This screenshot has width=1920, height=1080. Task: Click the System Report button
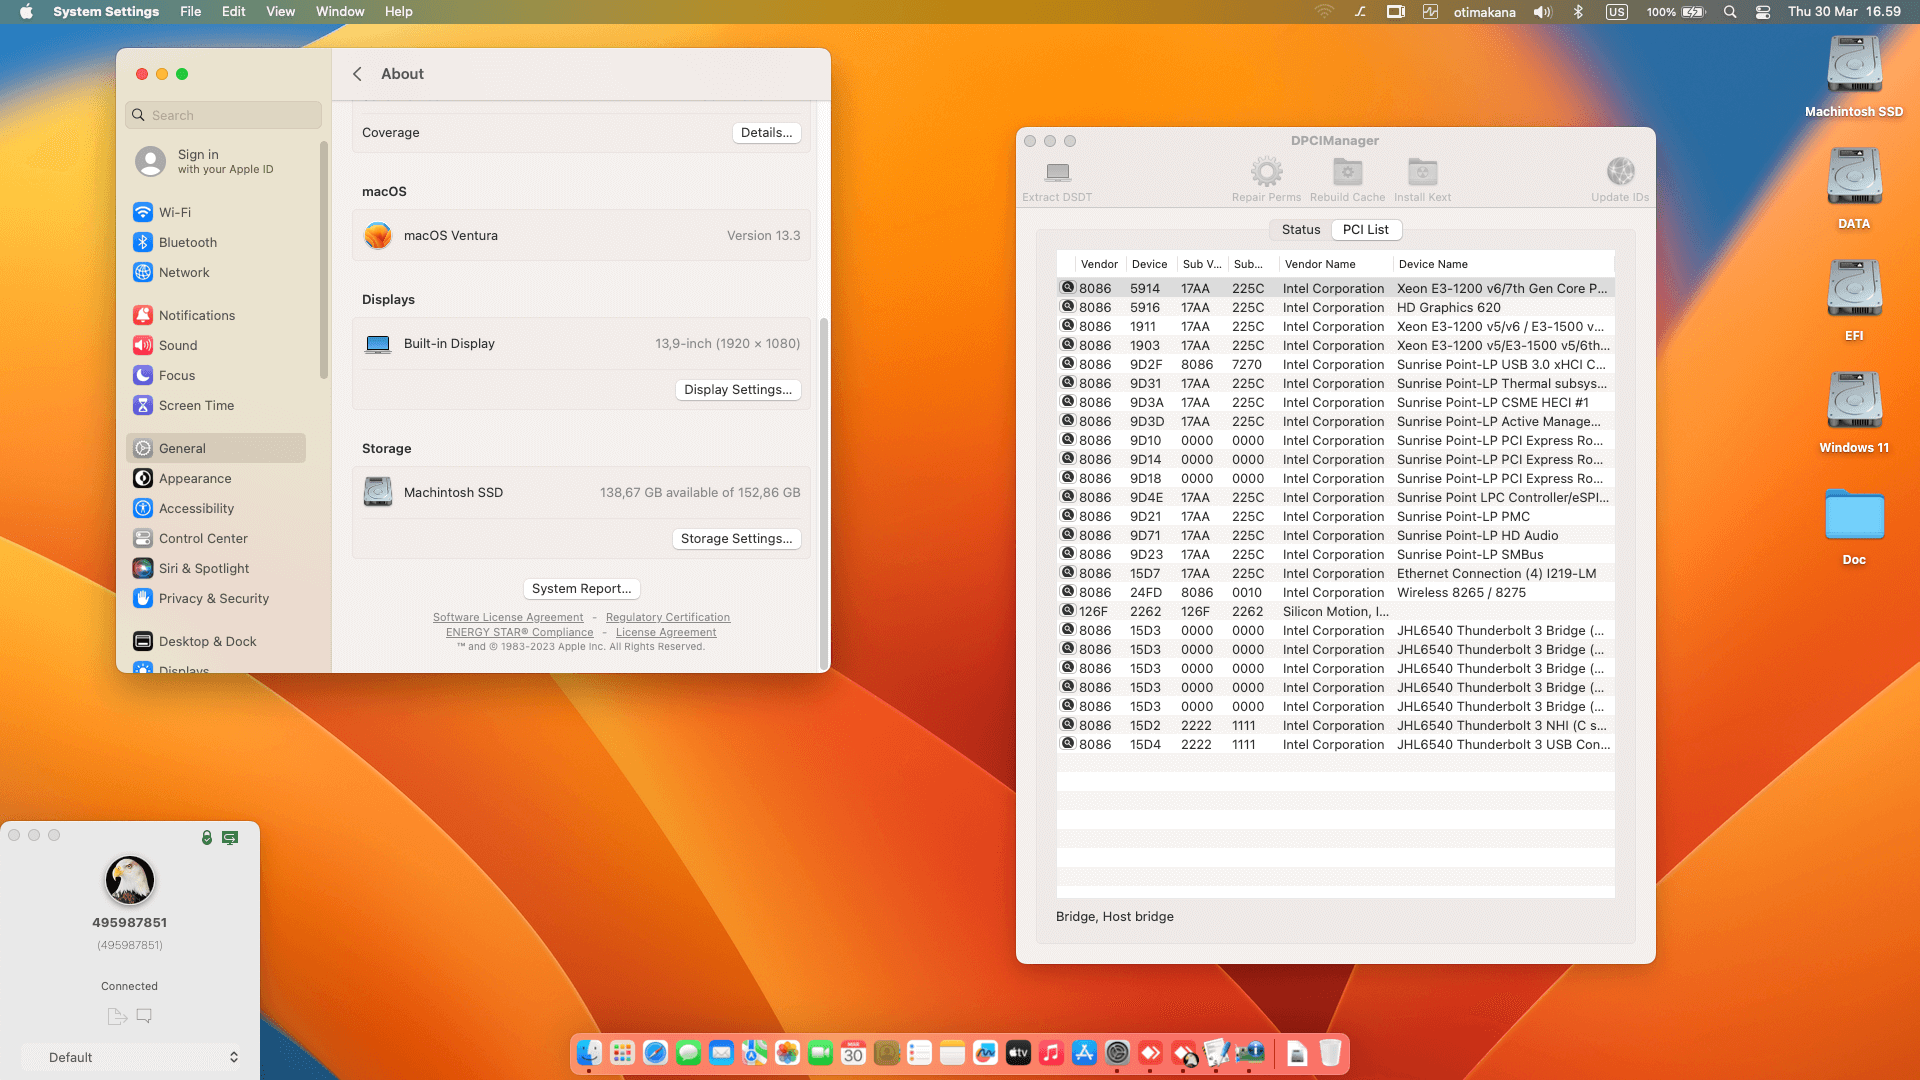(581, 589)
